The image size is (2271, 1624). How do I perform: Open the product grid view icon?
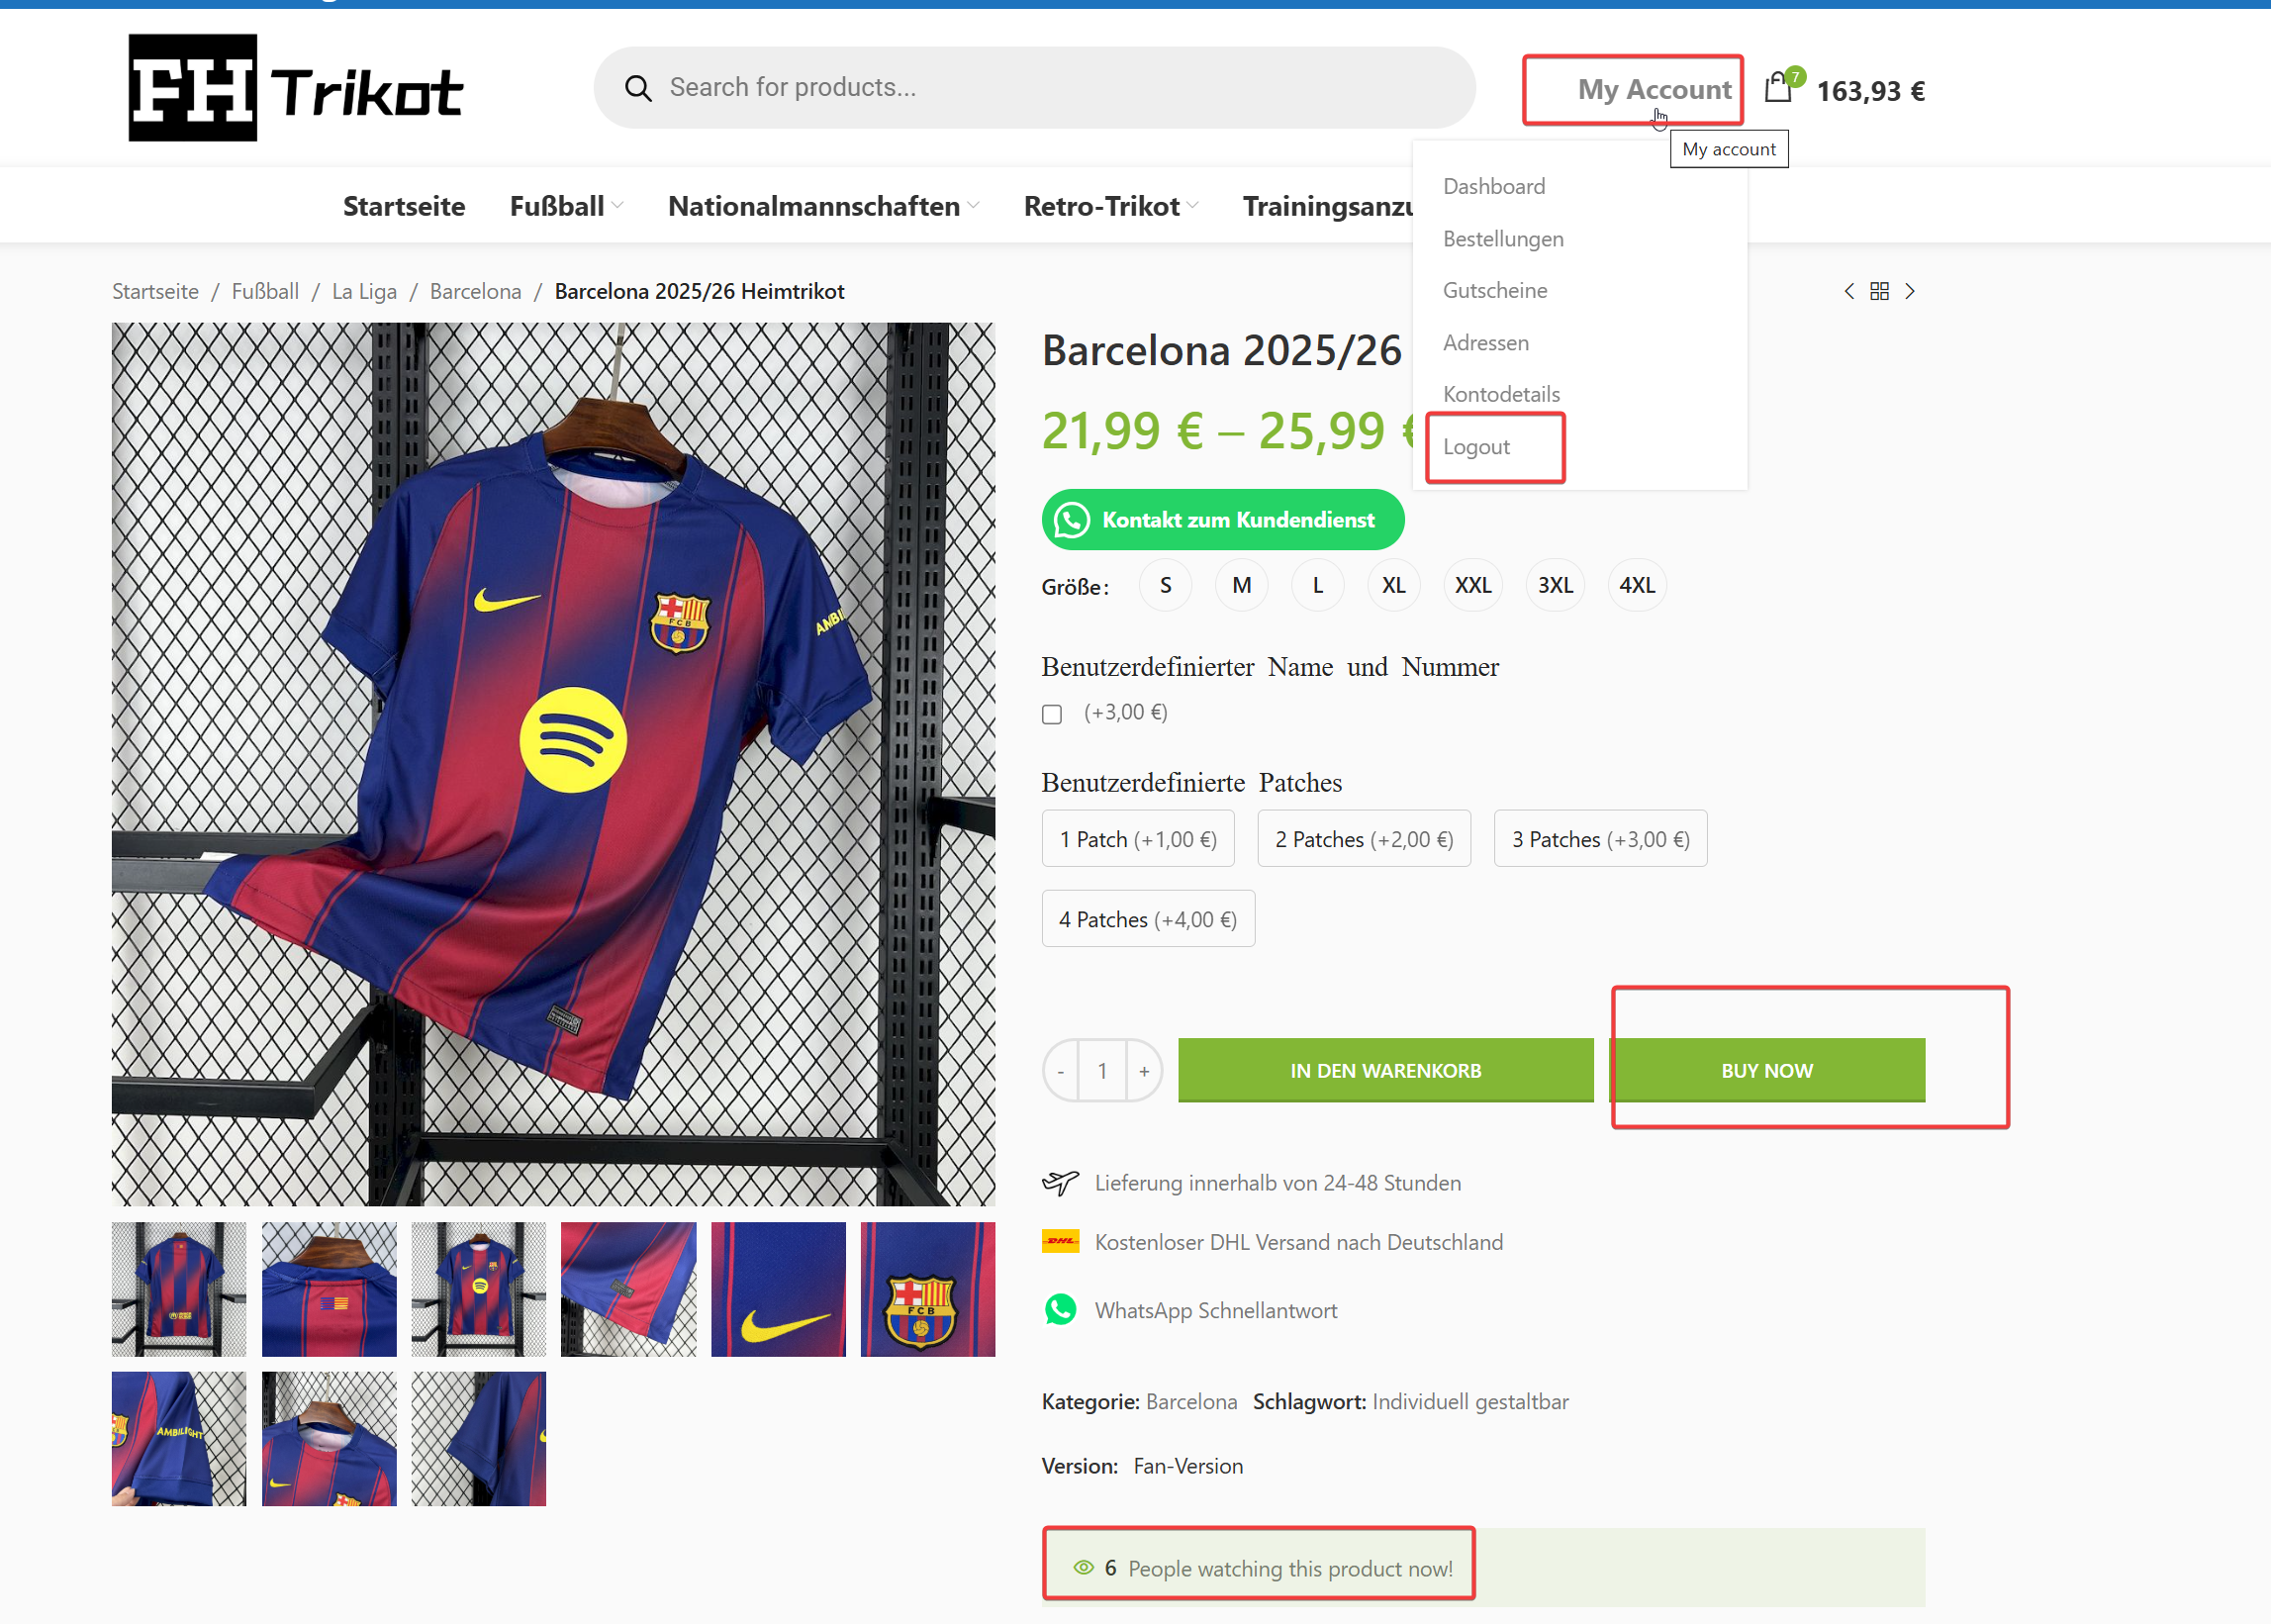(x=1879, y=291)
